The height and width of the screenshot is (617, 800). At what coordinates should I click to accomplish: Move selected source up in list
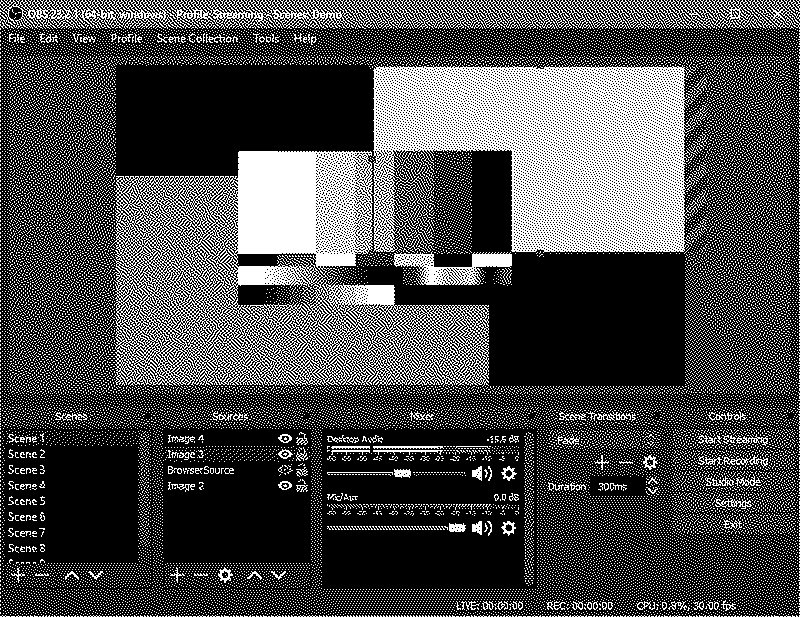pyautogui.click(x=254, y=575)
